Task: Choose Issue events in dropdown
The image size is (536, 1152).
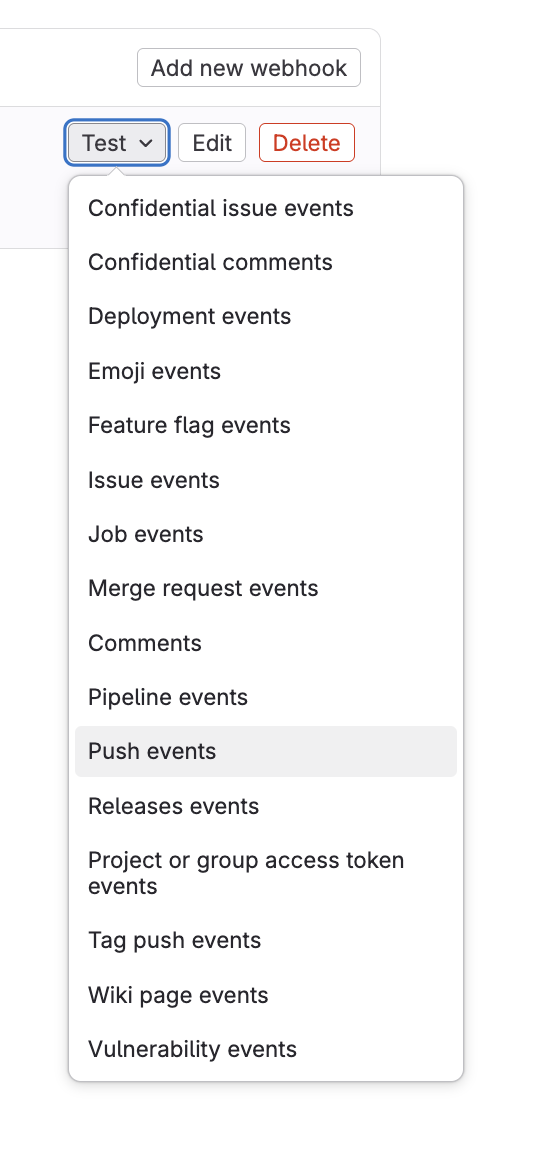Action: click(x=266, y=480)
